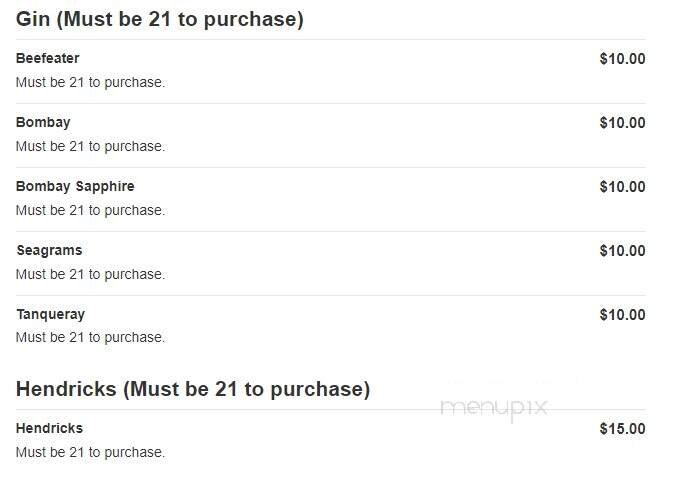Click the price listed for Seagrams
Screen dimensions: 673x490
coord(622,251)
